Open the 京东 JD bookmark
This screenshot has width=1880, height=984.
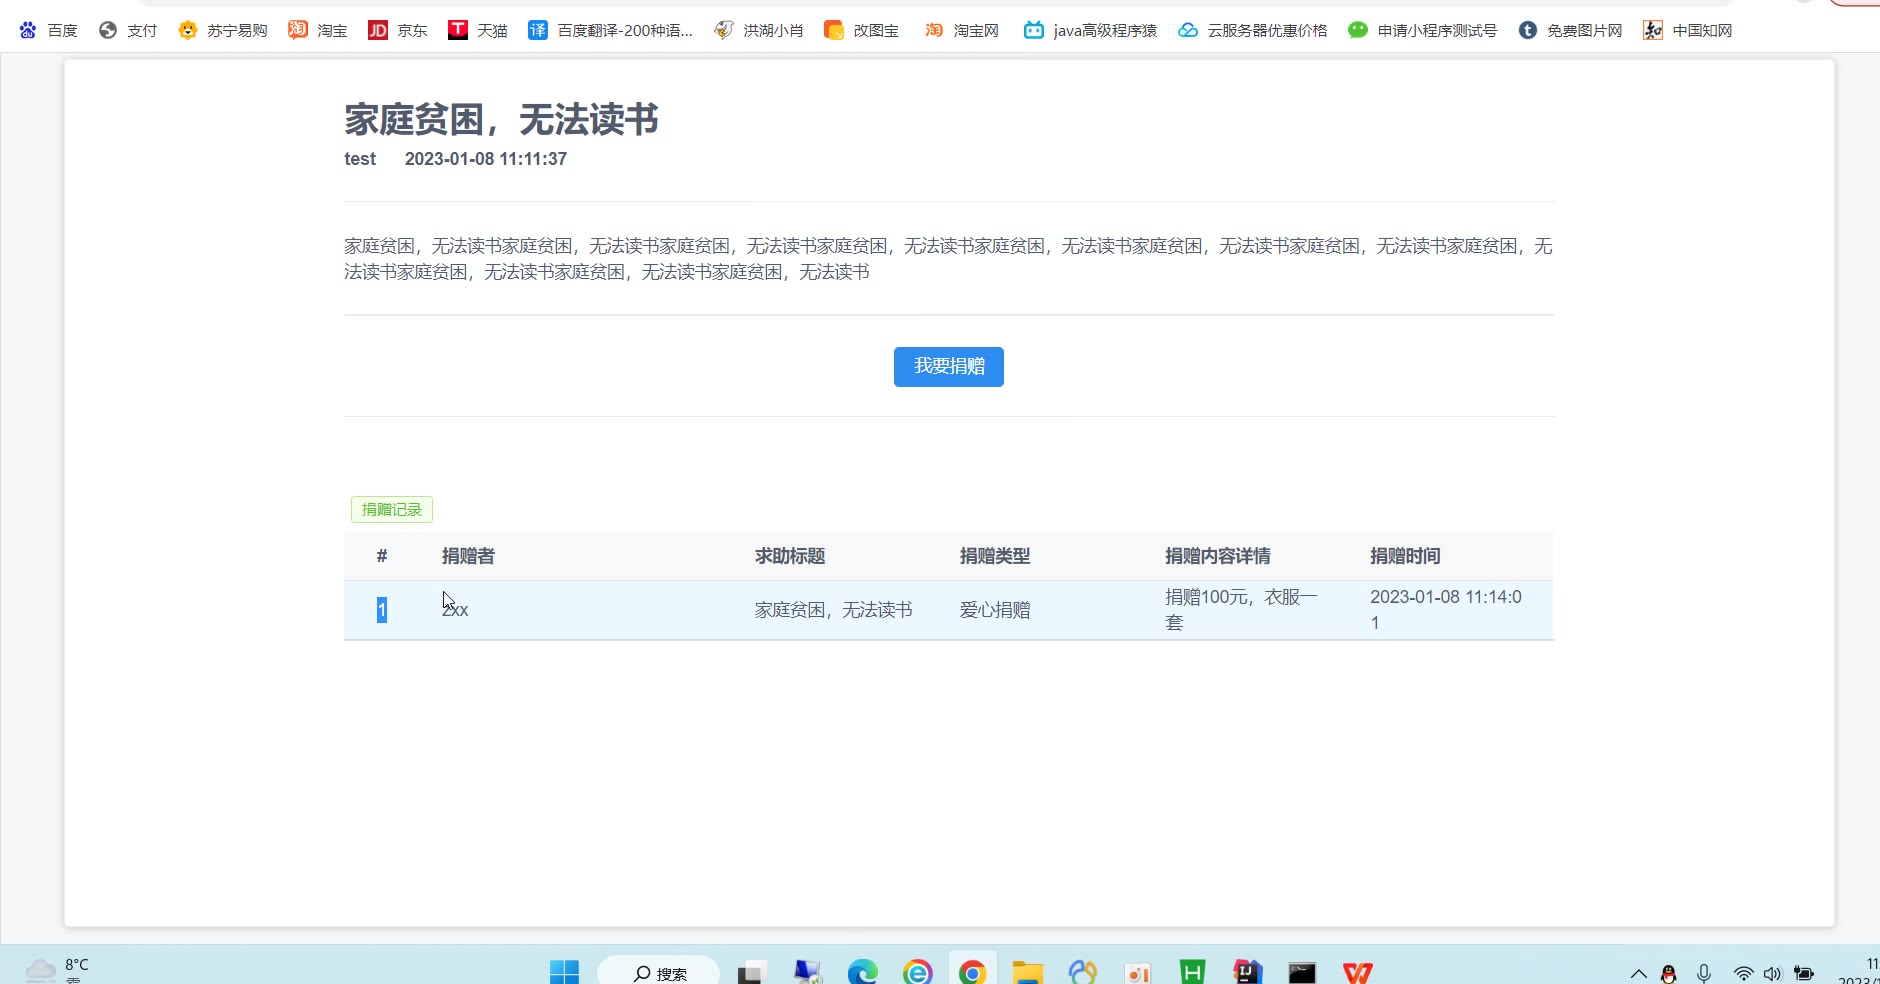click(x=397, y=30)
